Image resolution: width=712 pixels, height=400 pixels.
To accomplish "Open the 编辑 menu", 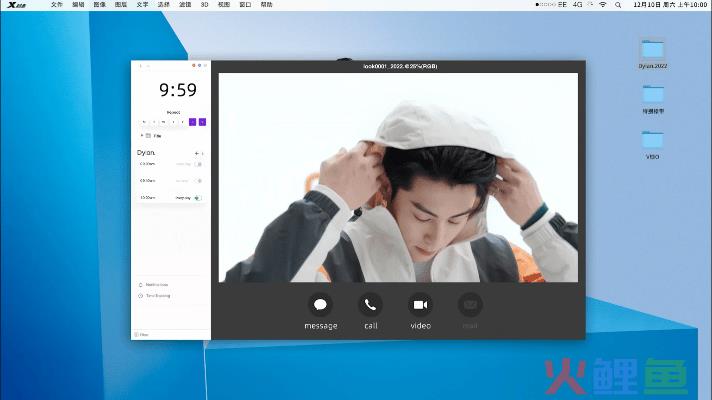I will [78, 5].
